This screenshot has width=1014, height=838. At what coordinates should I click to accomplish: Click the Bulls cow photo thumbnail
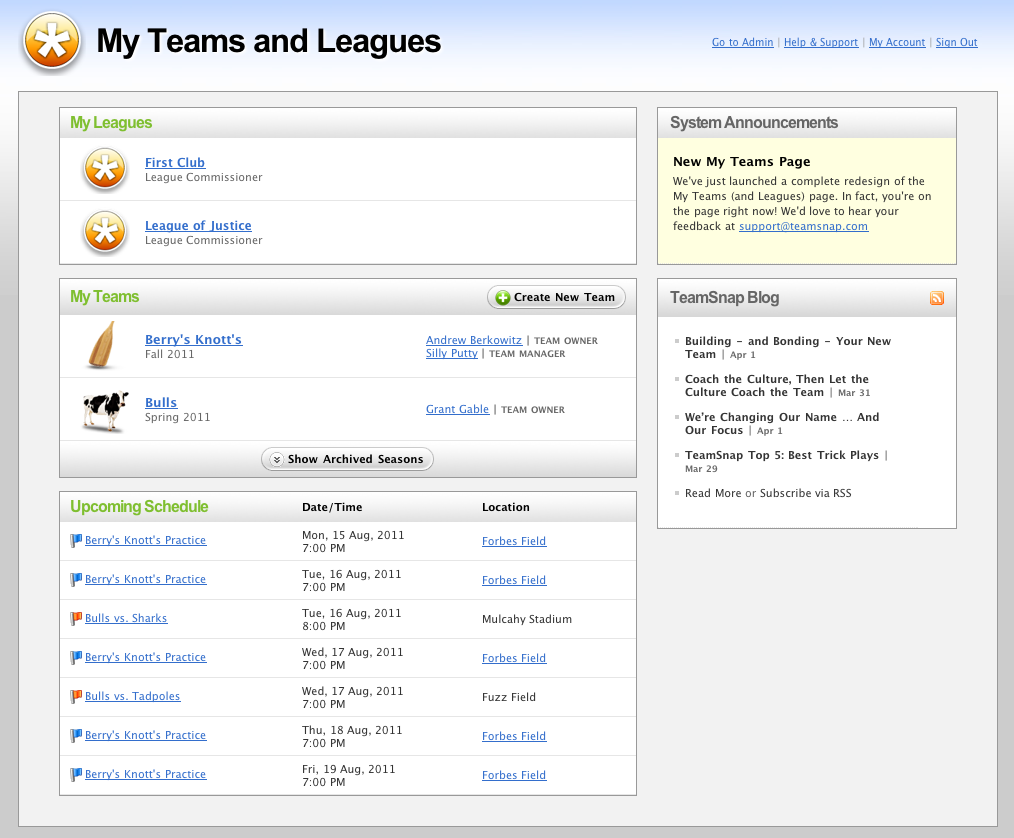[104, 409]
